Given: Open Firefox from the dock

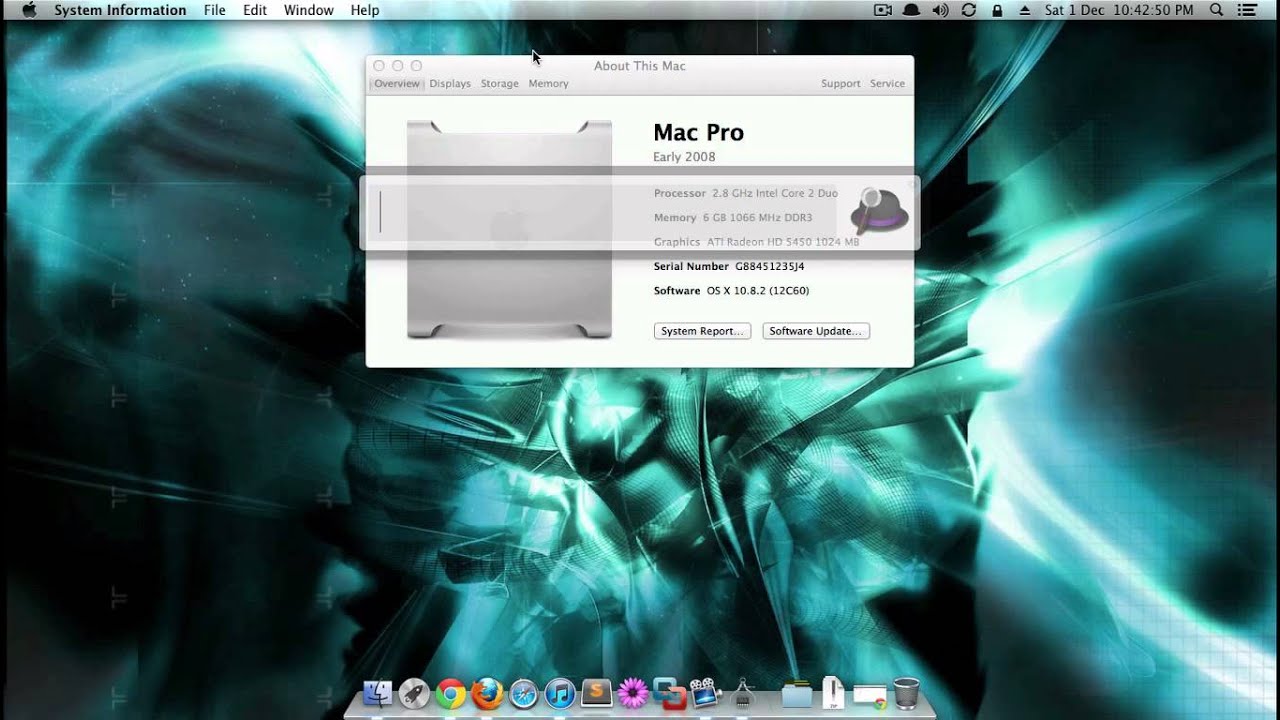Looking at the screenshot, I should [x=487, y=693].
